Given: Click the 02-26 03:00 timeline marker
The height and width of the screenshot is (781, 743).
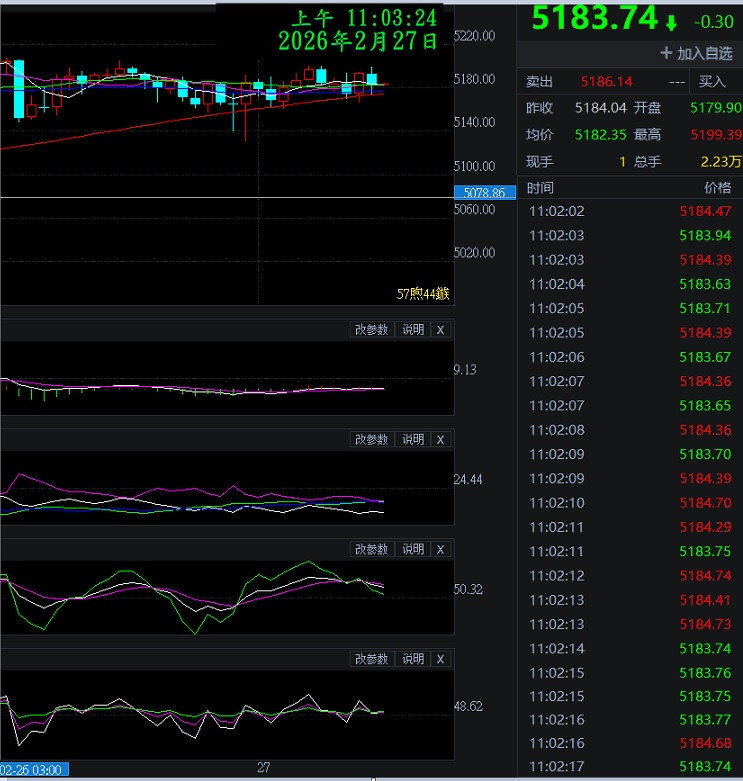Looking at the screenshot, I should pos(33,769).
